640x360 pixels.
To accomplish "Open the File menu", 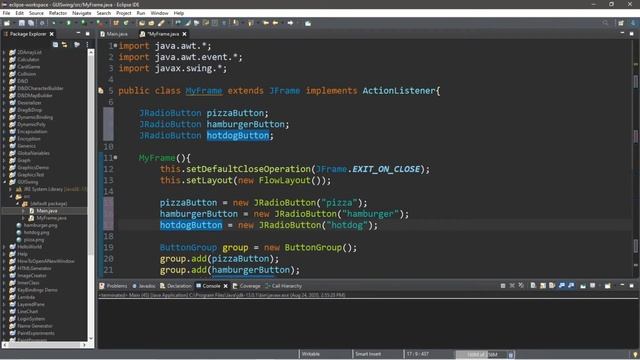I will [x=6, y=13].
